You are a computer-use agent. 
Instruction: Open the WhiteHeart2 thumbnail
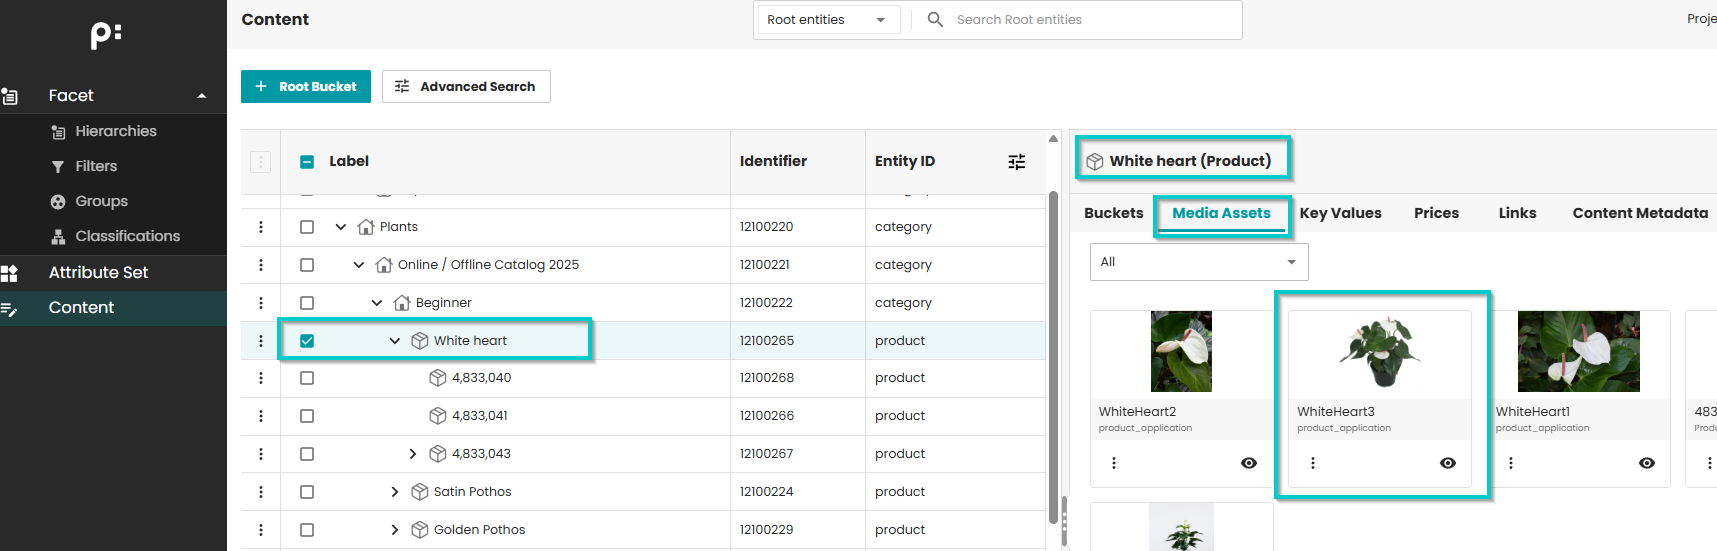(1181, 351)
